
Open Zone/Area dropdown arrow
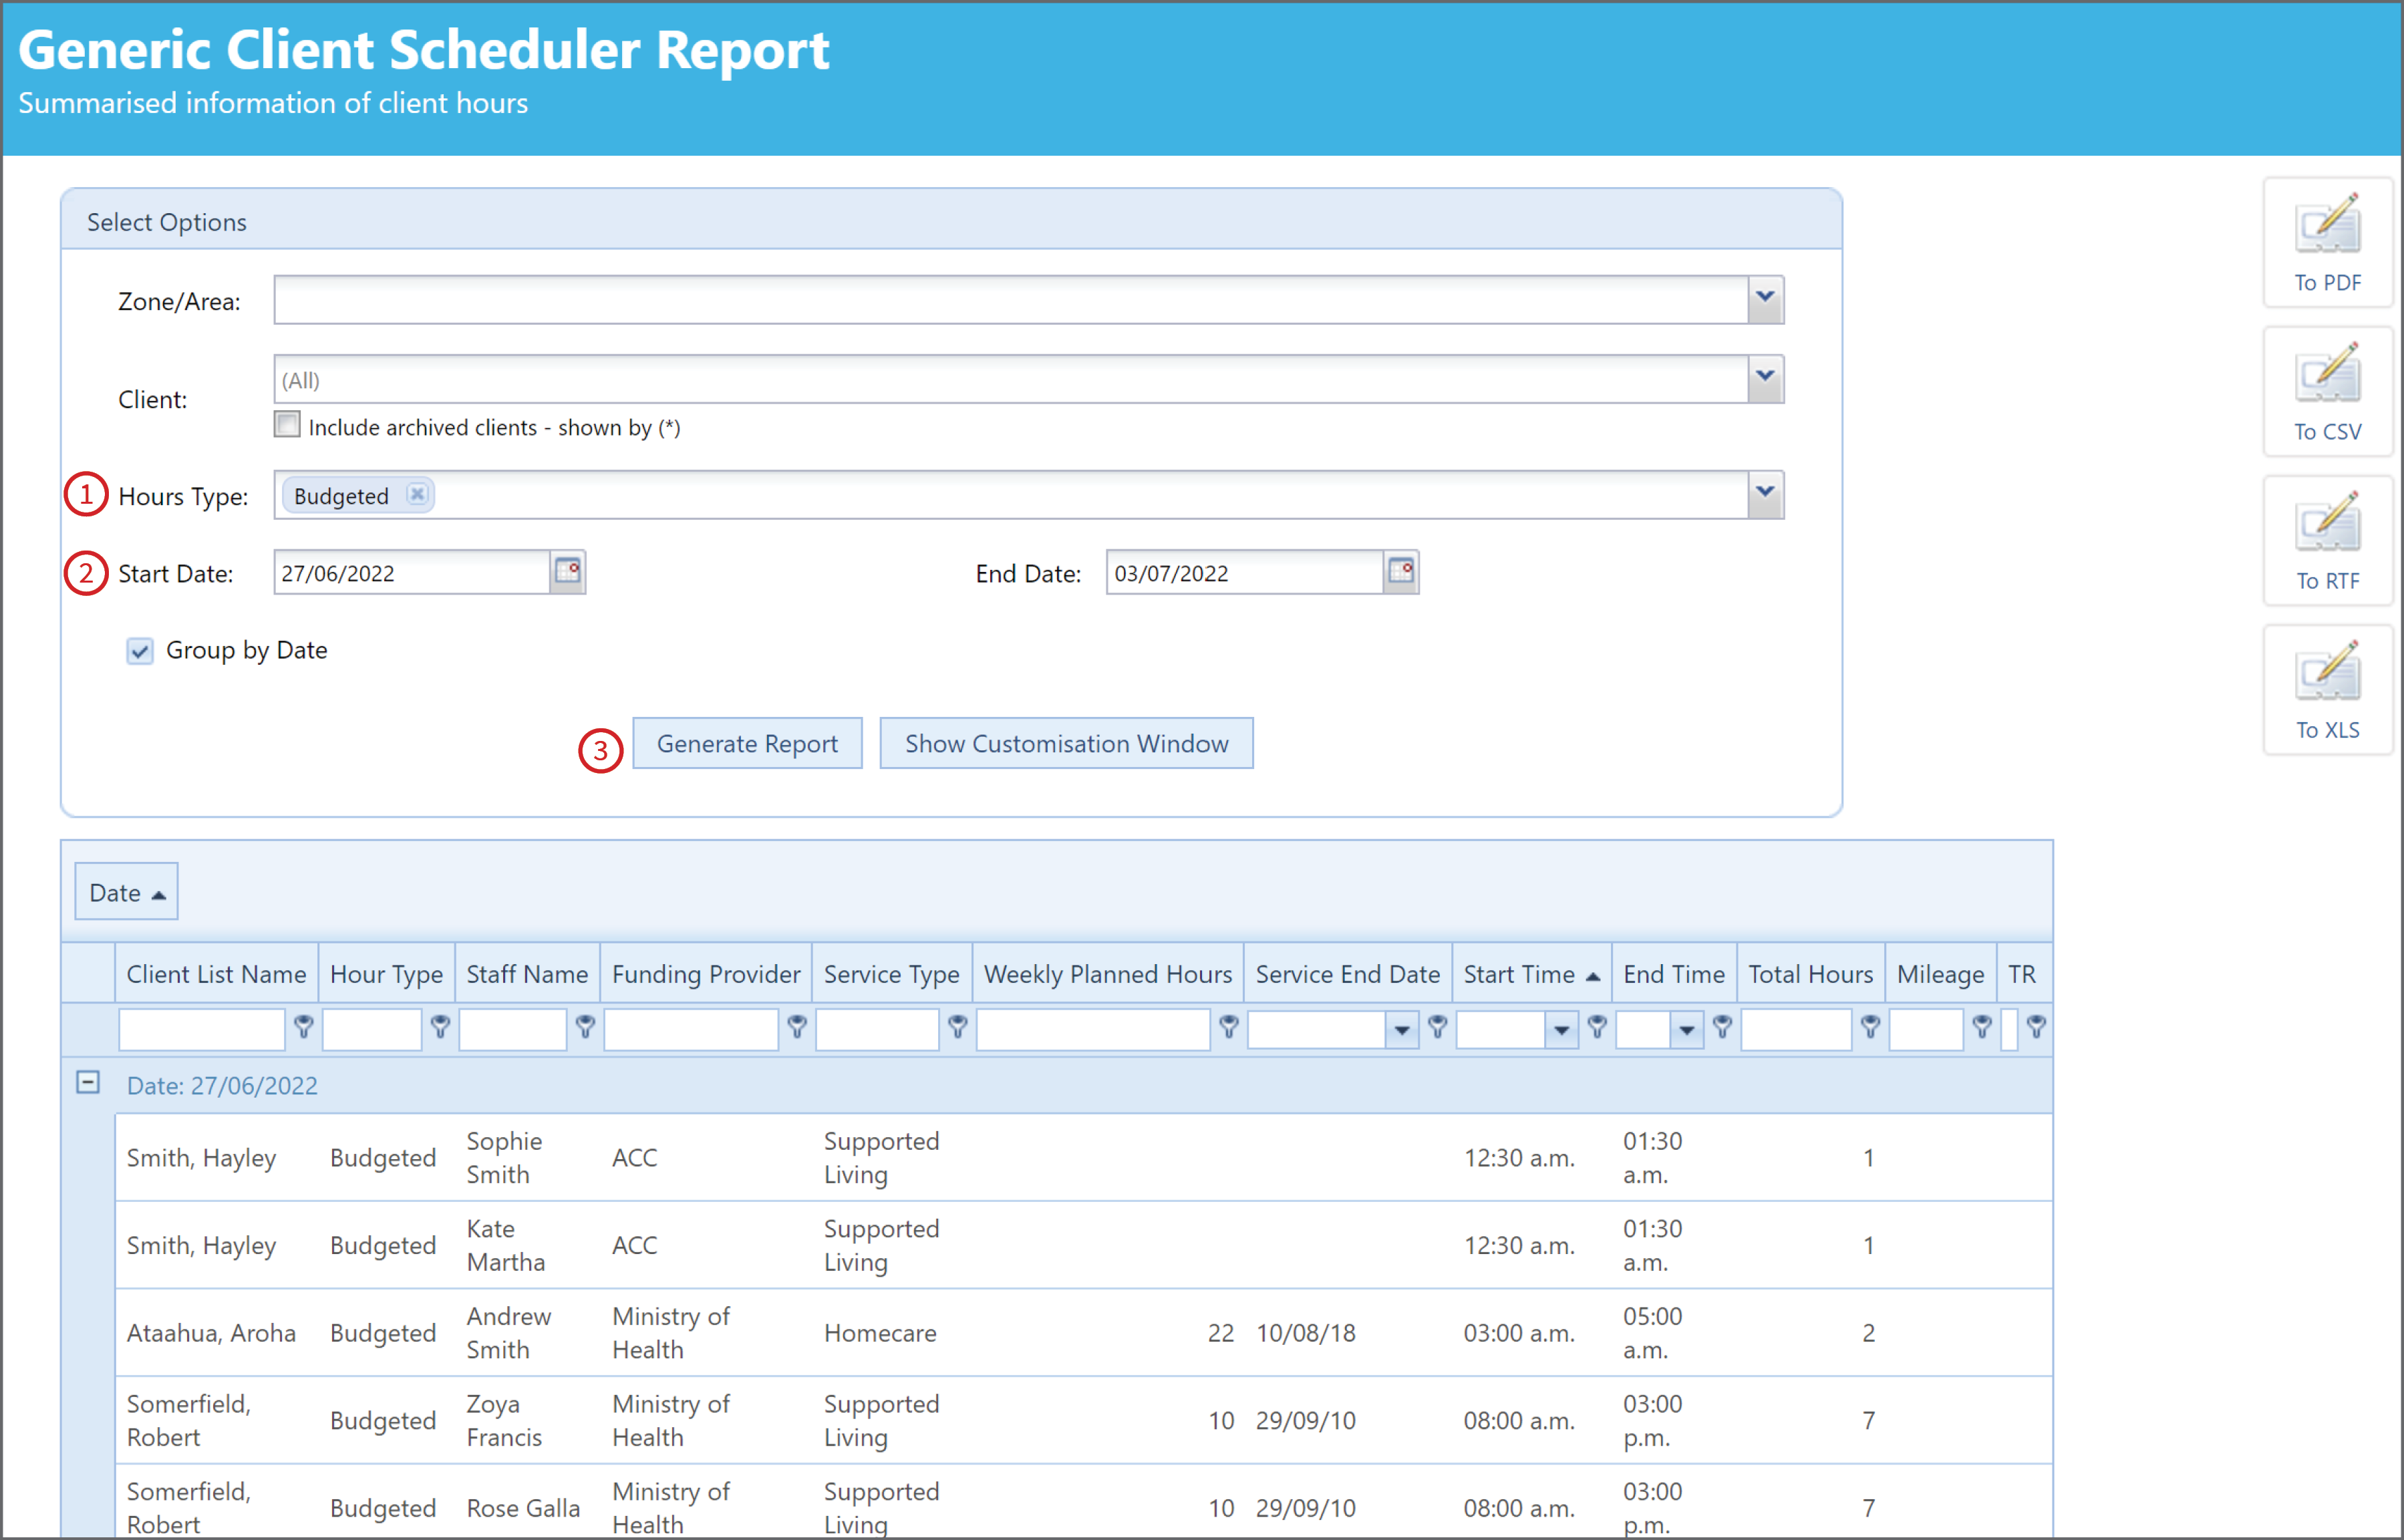pos(1765,299)
